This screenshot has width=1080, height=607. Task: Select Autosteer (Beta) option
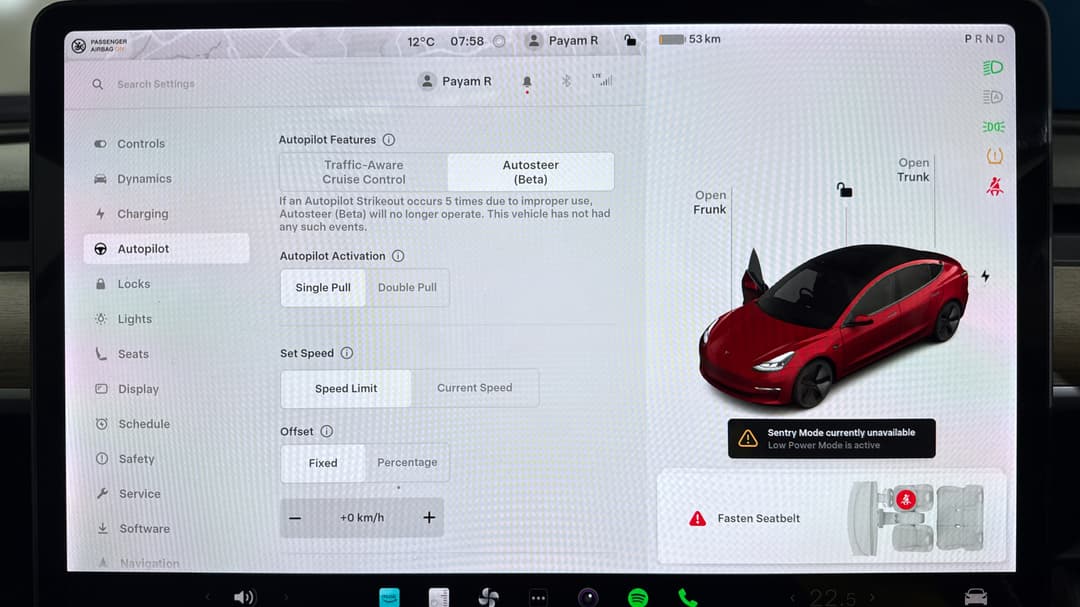point(530,172)
